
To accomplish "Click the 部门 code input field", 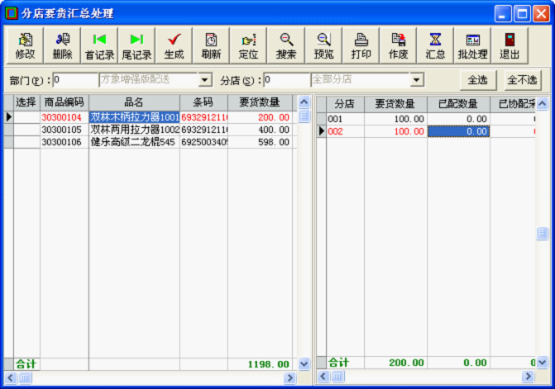I will (75, 80).
